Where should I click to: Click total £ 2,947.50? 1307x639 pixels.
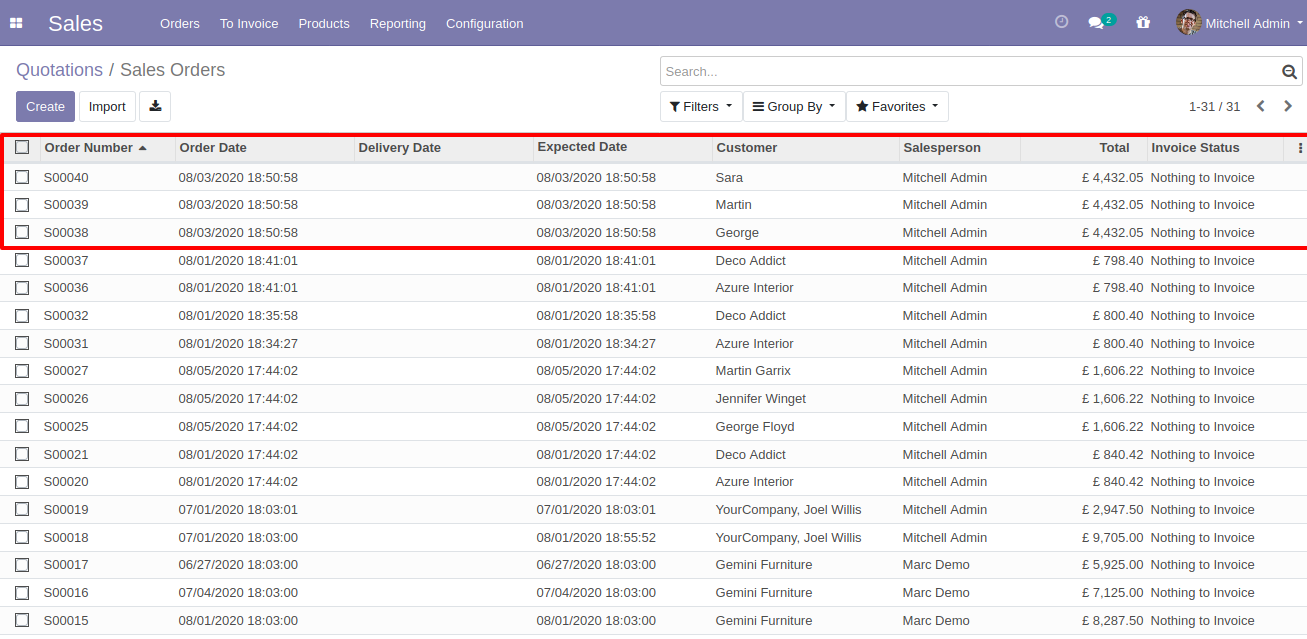point(1112,509)
